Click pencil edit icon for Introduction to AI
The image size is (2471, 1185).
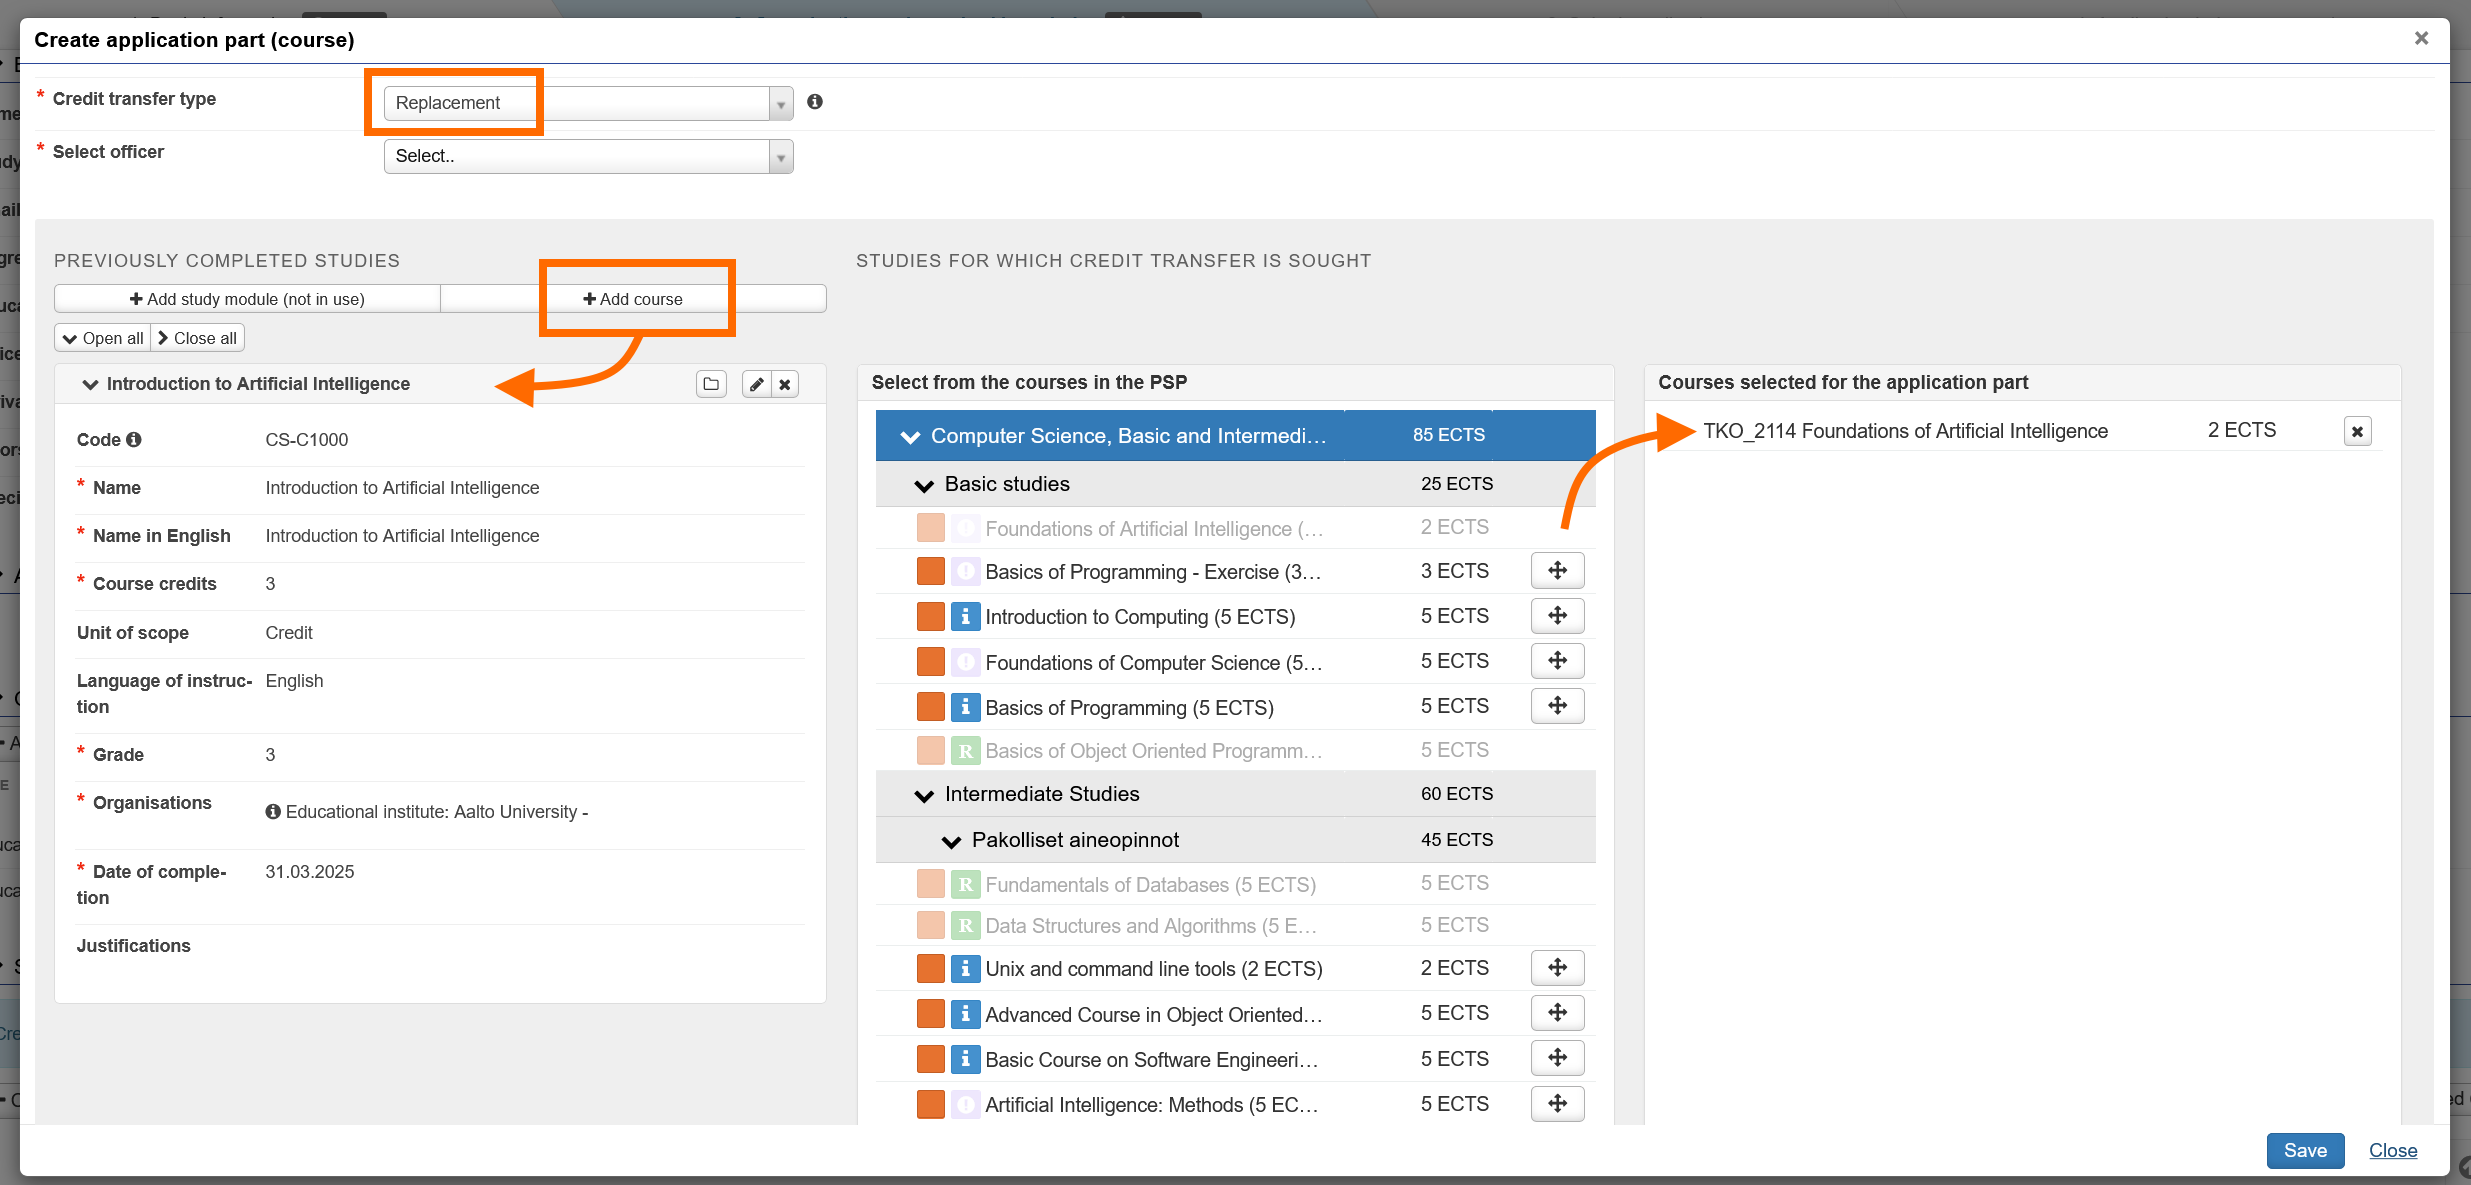[757, 384]
